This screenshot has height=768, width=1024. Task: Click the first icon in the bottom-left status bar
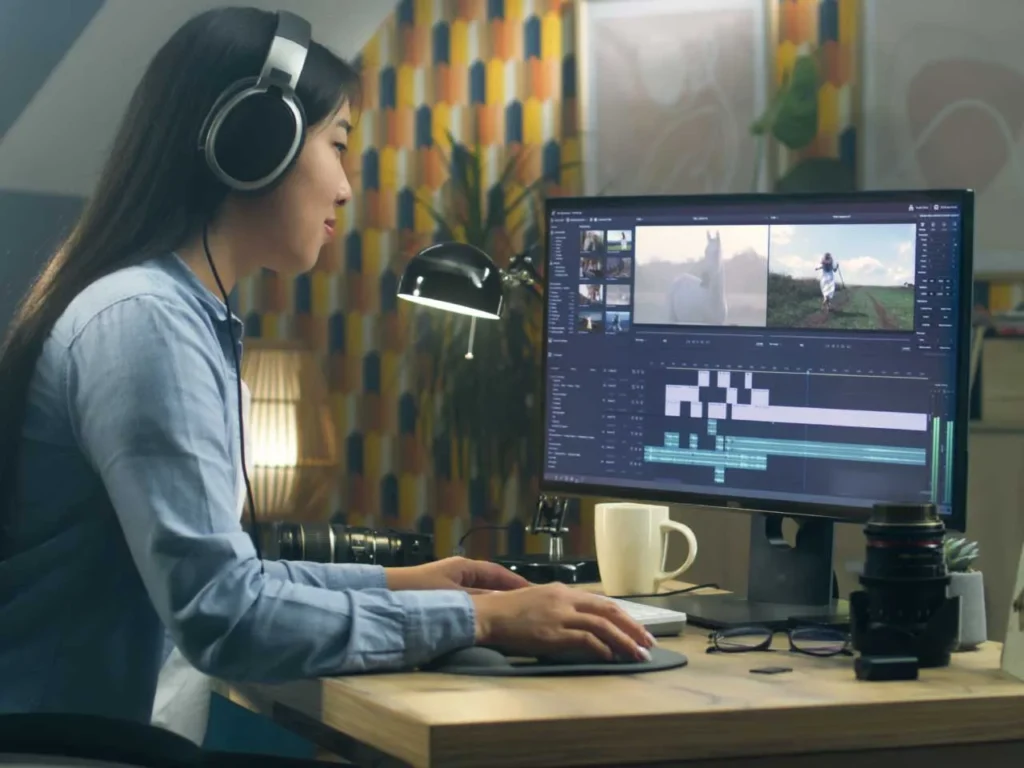click(549, 475)
